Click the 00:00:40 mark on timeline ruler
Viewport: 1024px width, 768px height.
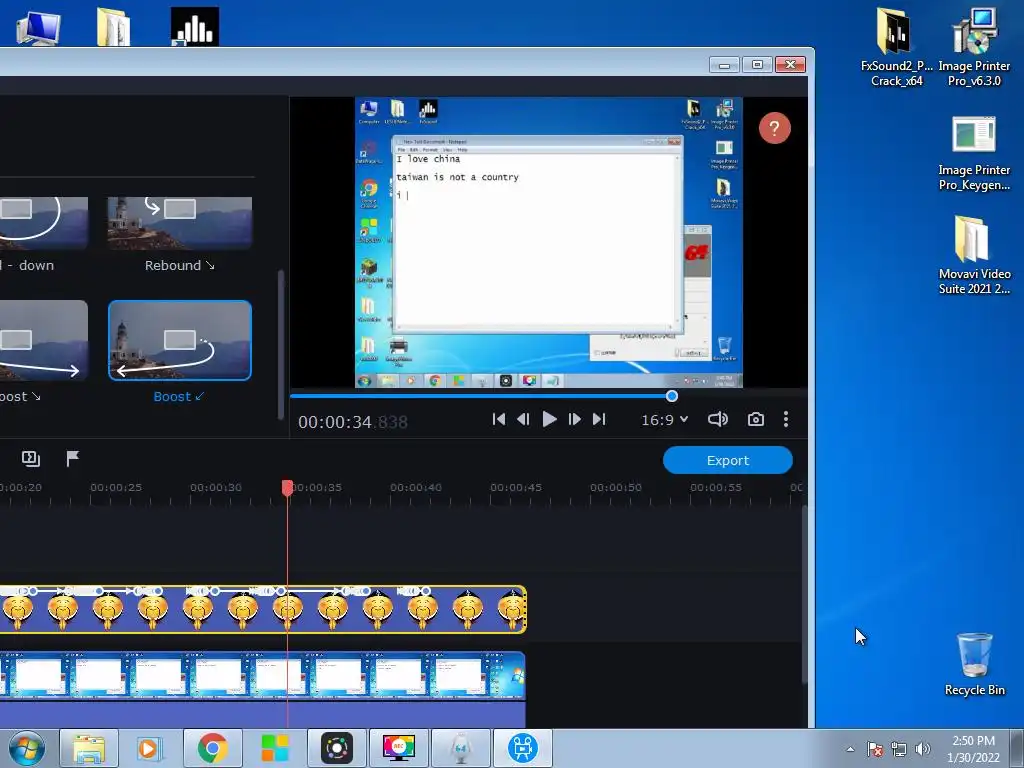point(416,487)
